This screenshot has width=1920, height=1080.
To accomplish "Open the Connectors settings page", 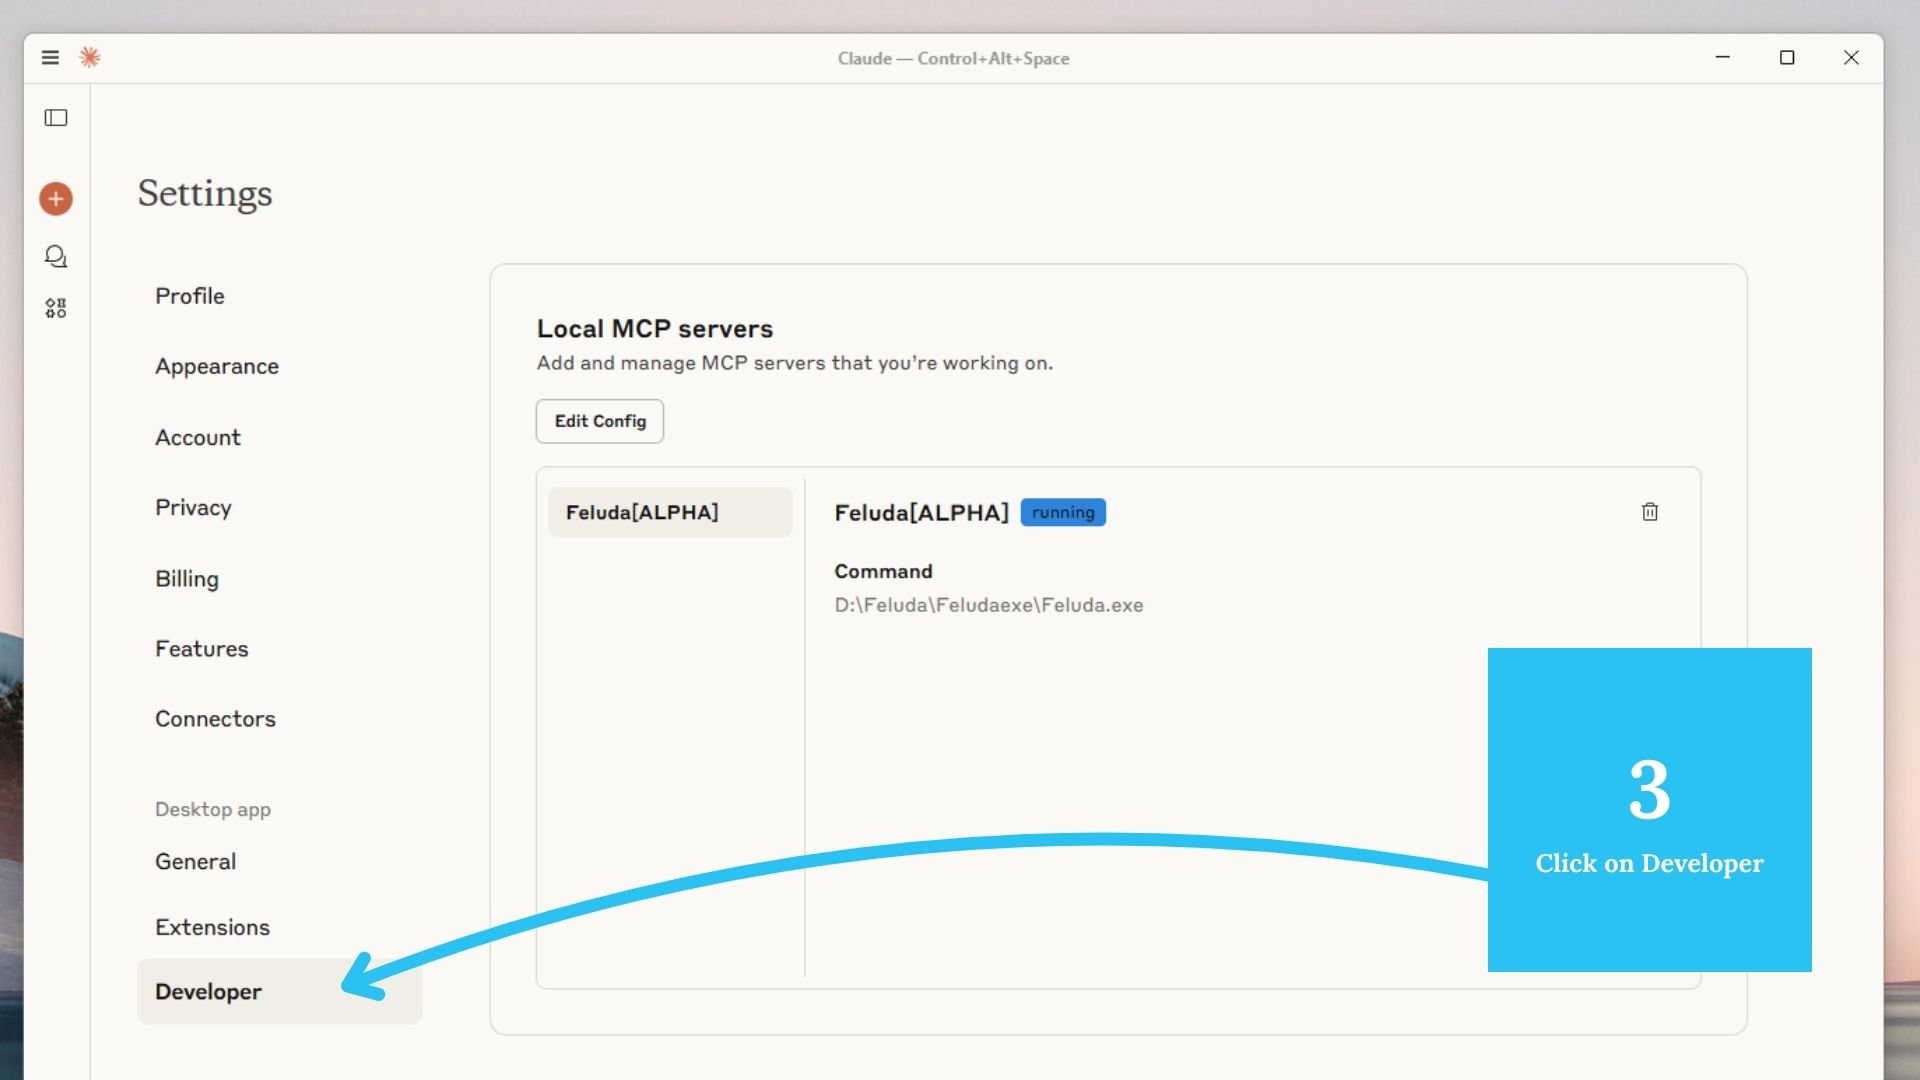I will click(x=215, y=718).
